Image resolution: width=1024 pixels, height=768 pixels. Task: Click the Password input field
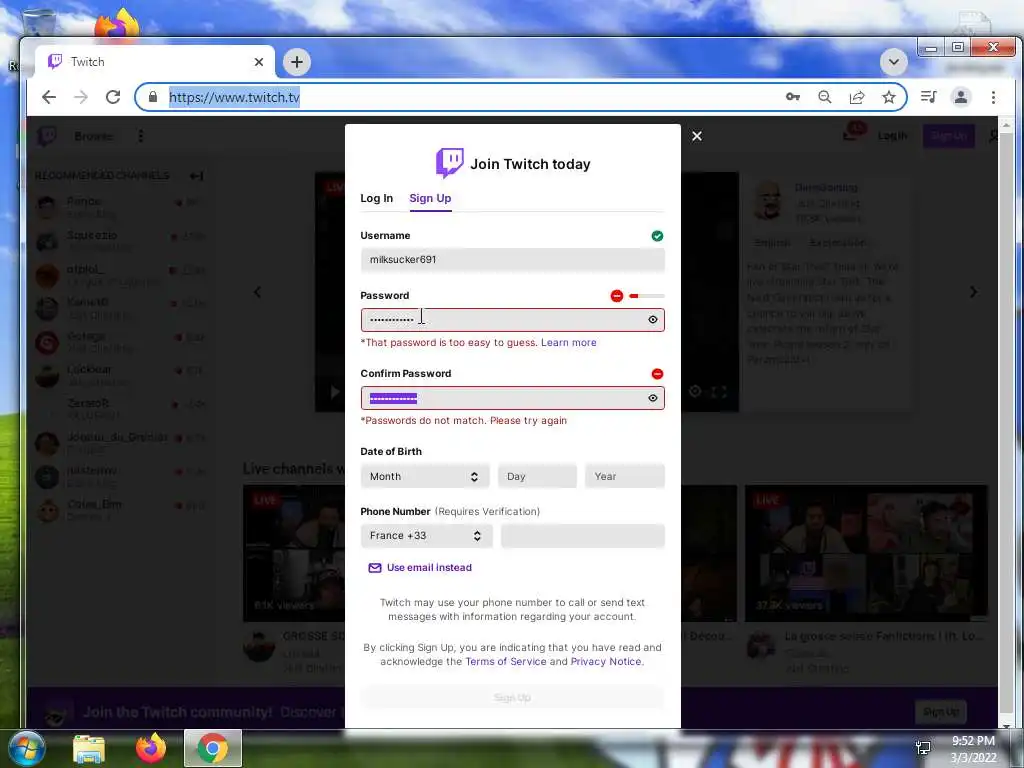[513, 320]
